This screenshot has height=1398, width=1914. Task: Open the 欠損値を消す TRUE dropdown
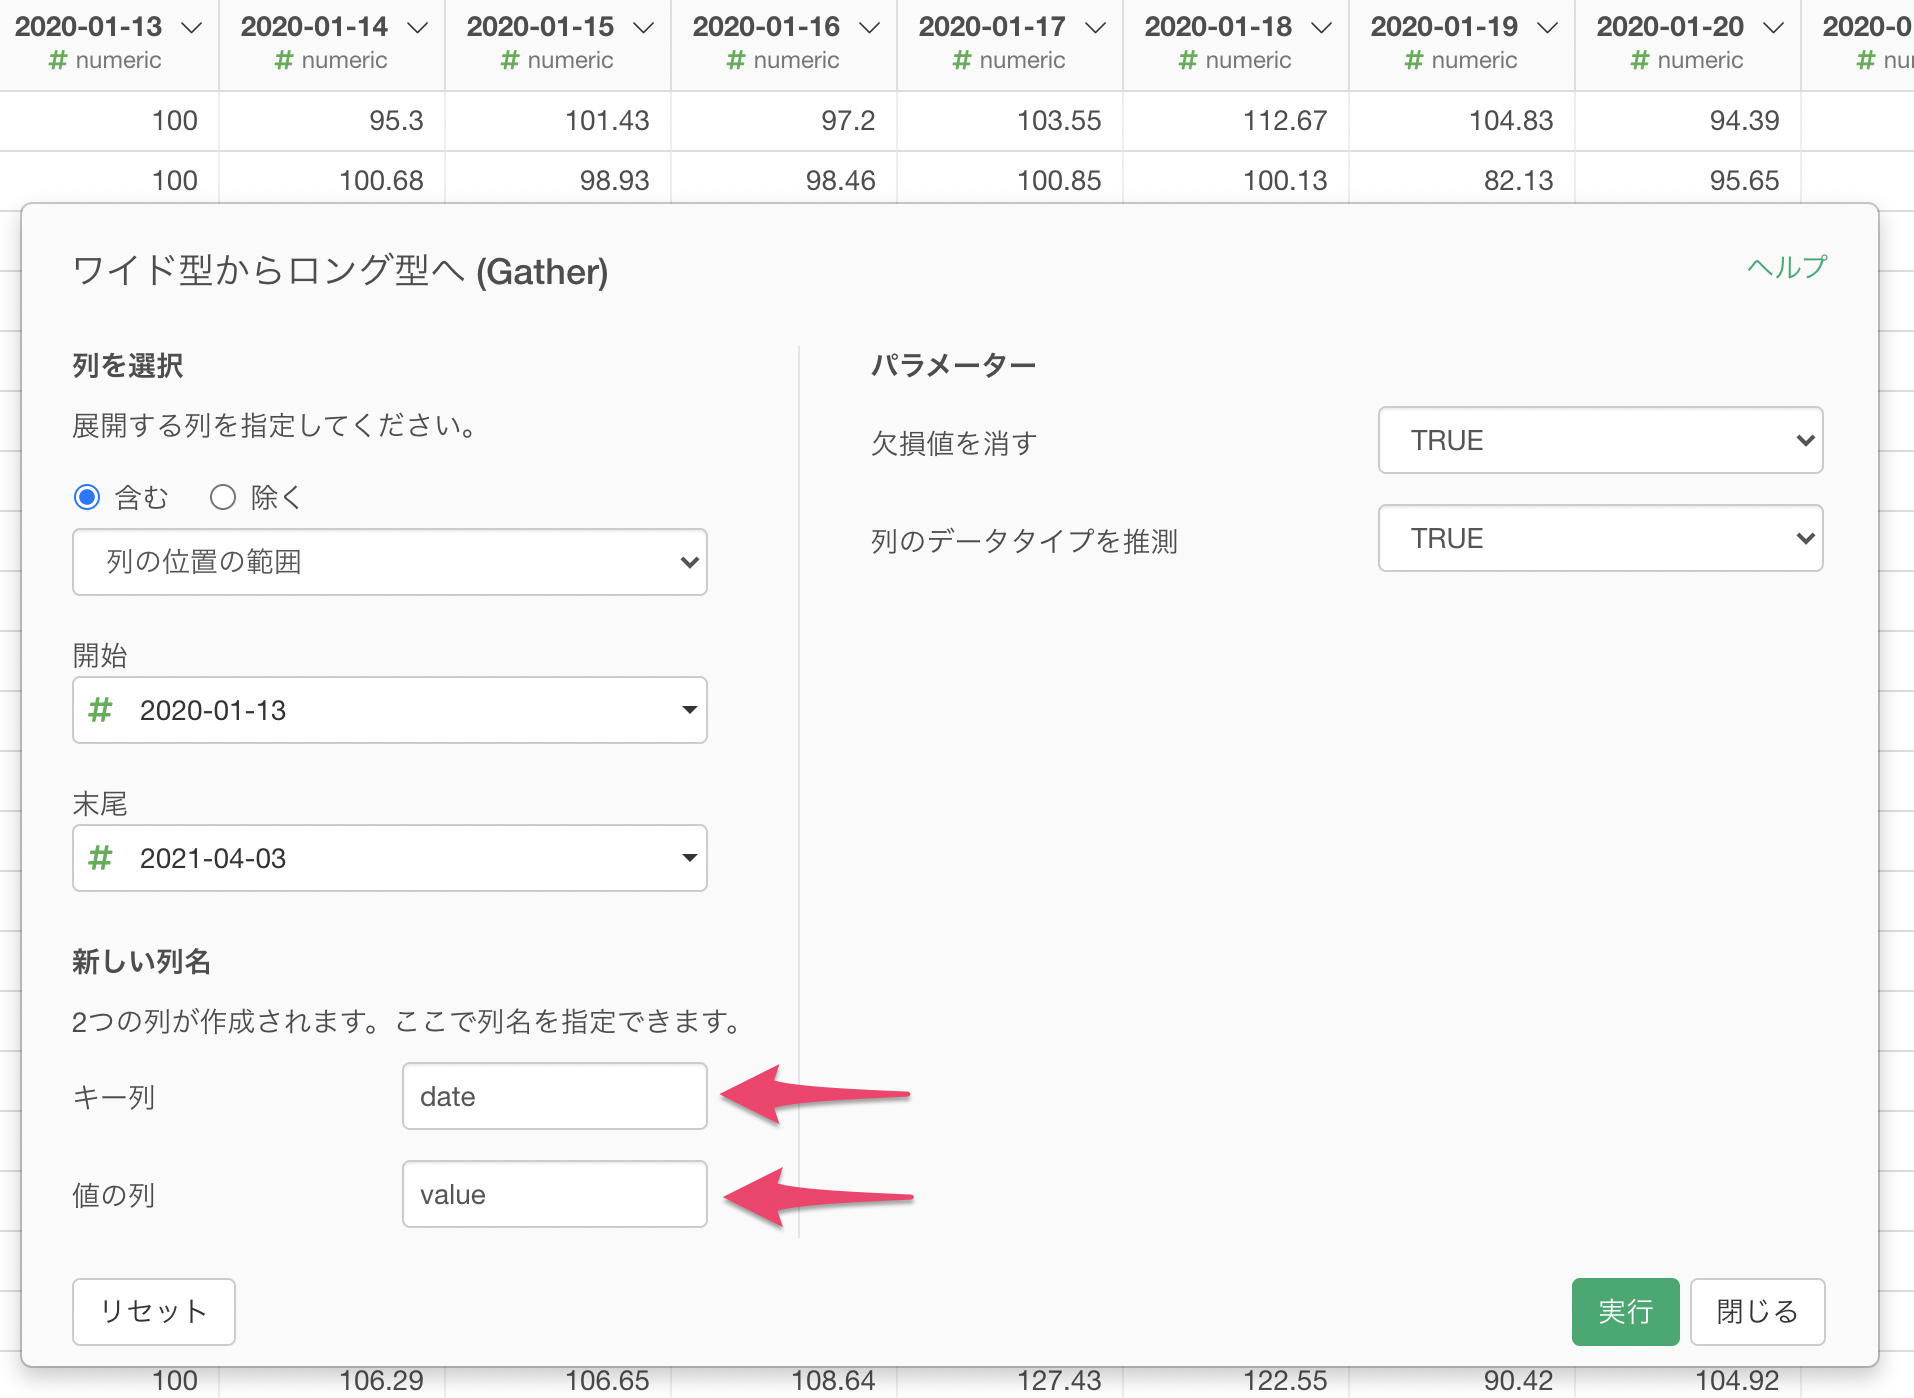1600,440
